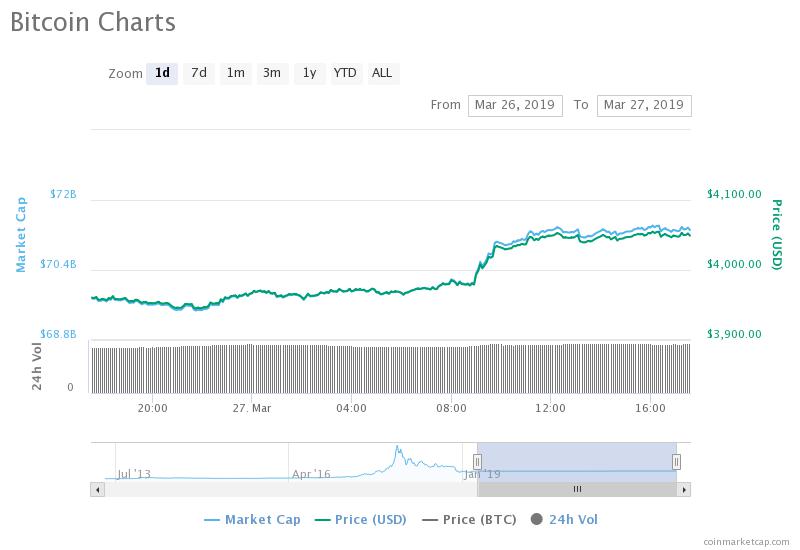The image size is (800, 550).
Task: Click the scrollbar's left arrow
Action: click(x=97, y=489)
